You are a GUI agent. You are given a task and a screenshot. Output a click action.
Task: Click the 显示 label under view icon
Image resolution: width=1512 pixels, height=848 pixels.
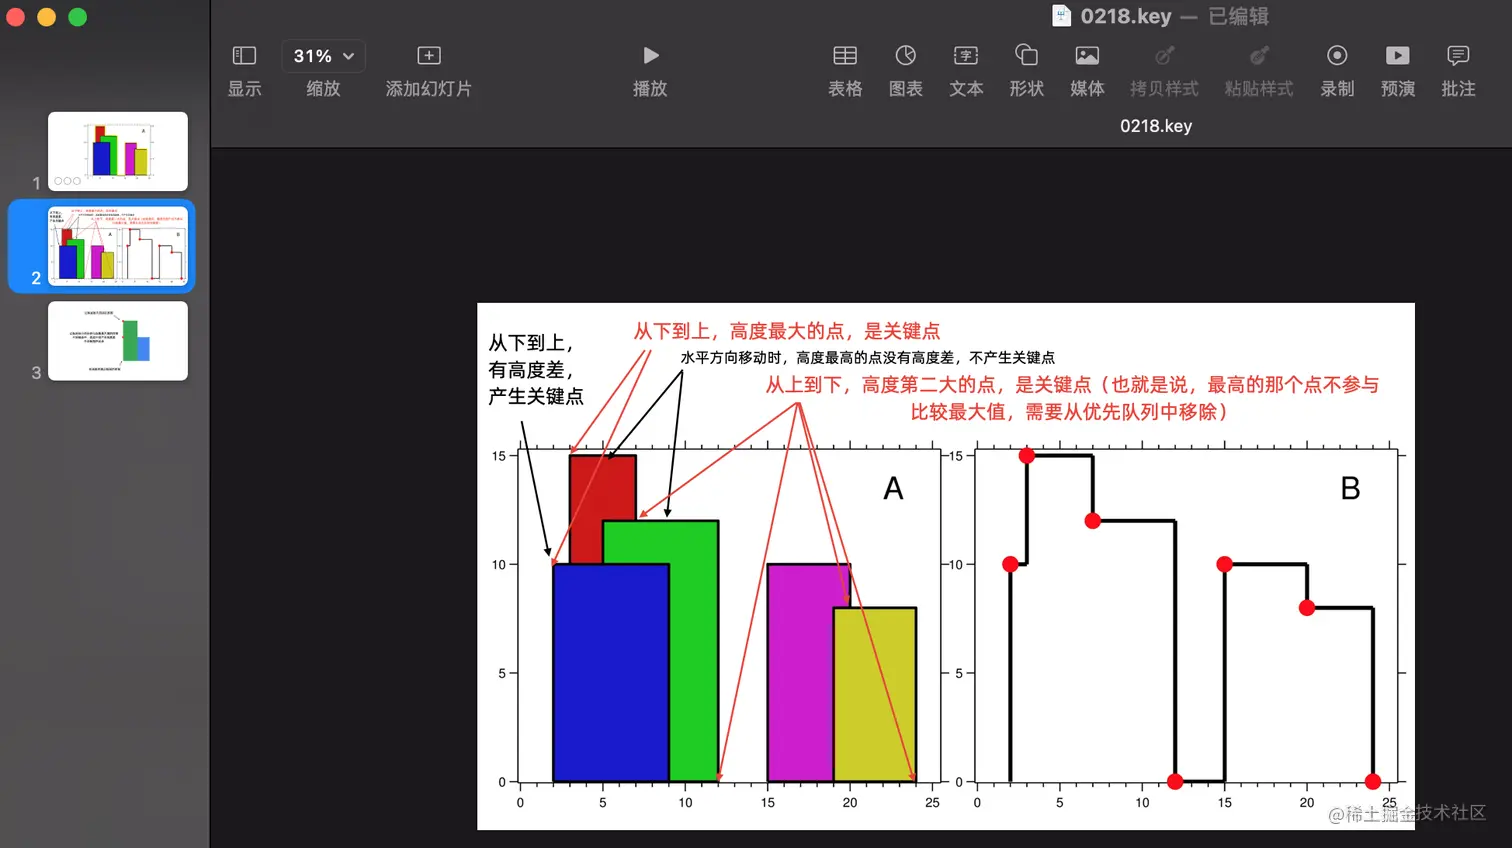point(244,89)
